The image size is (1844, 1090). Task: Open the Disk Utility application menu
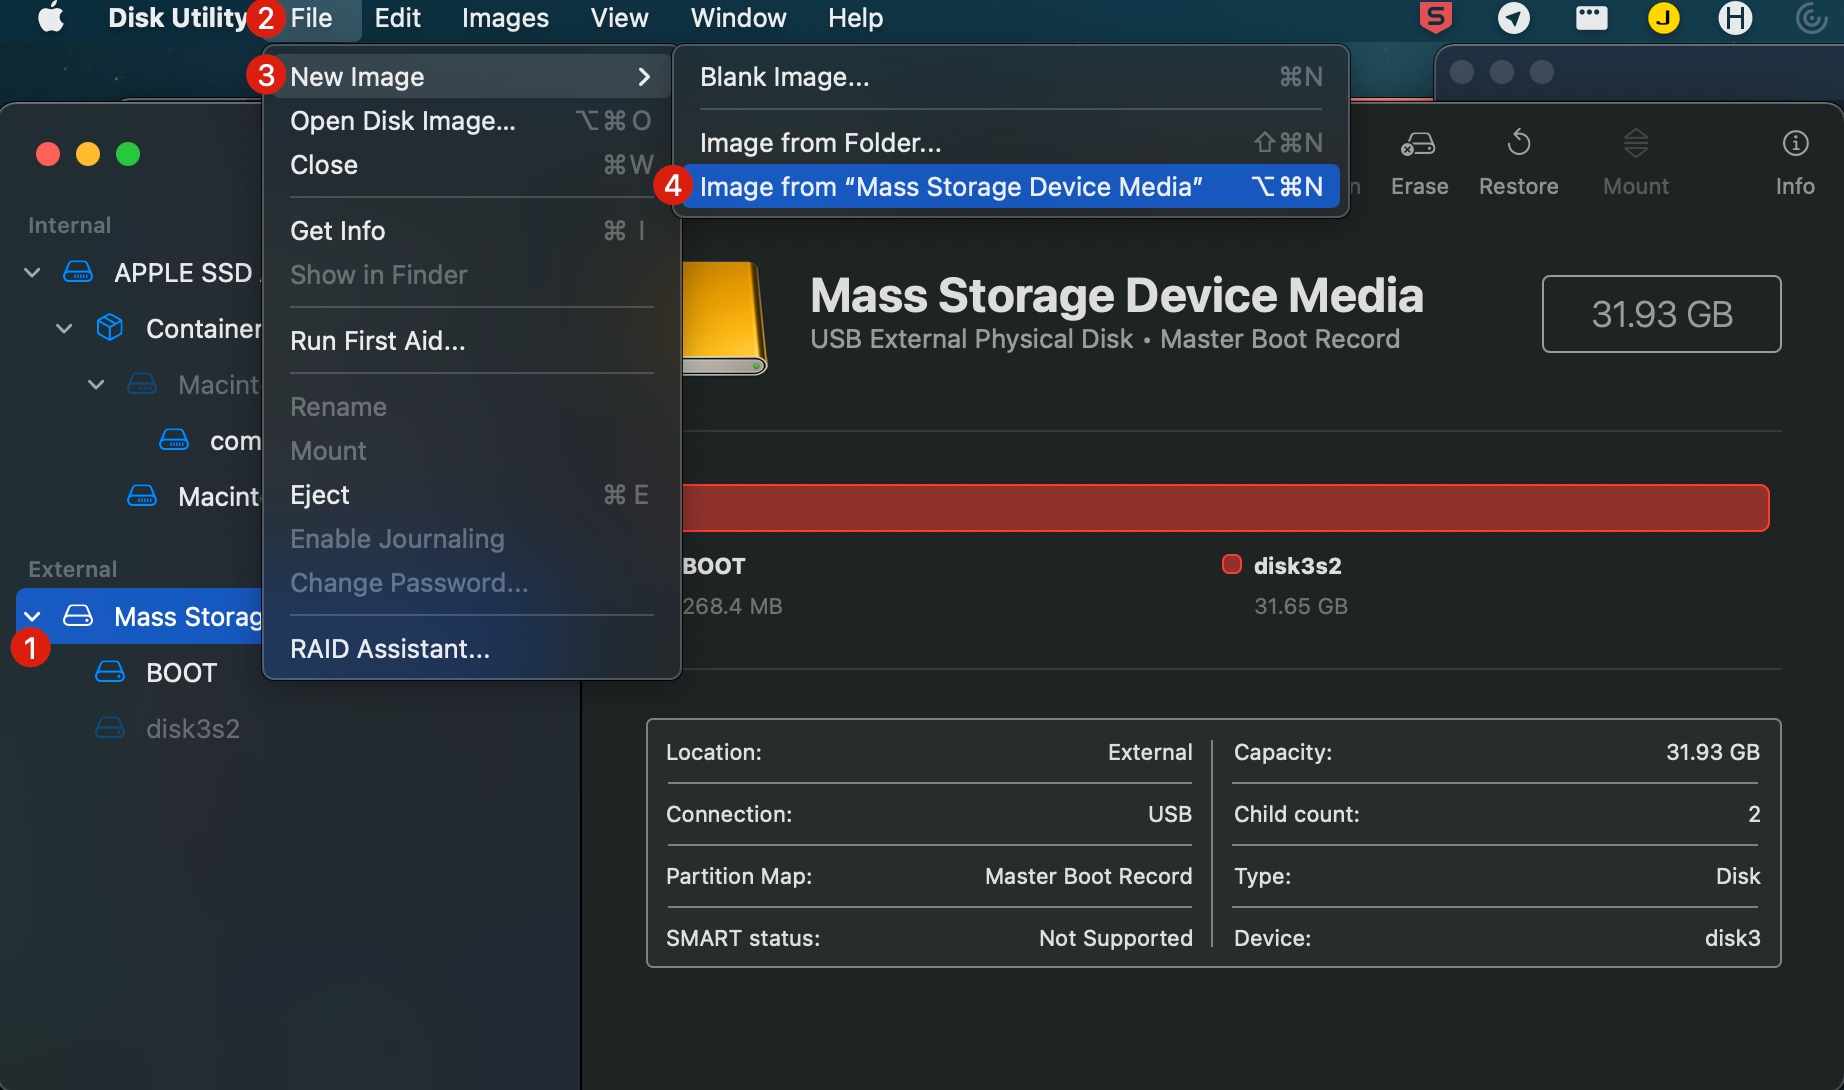(x=177, y=18)
